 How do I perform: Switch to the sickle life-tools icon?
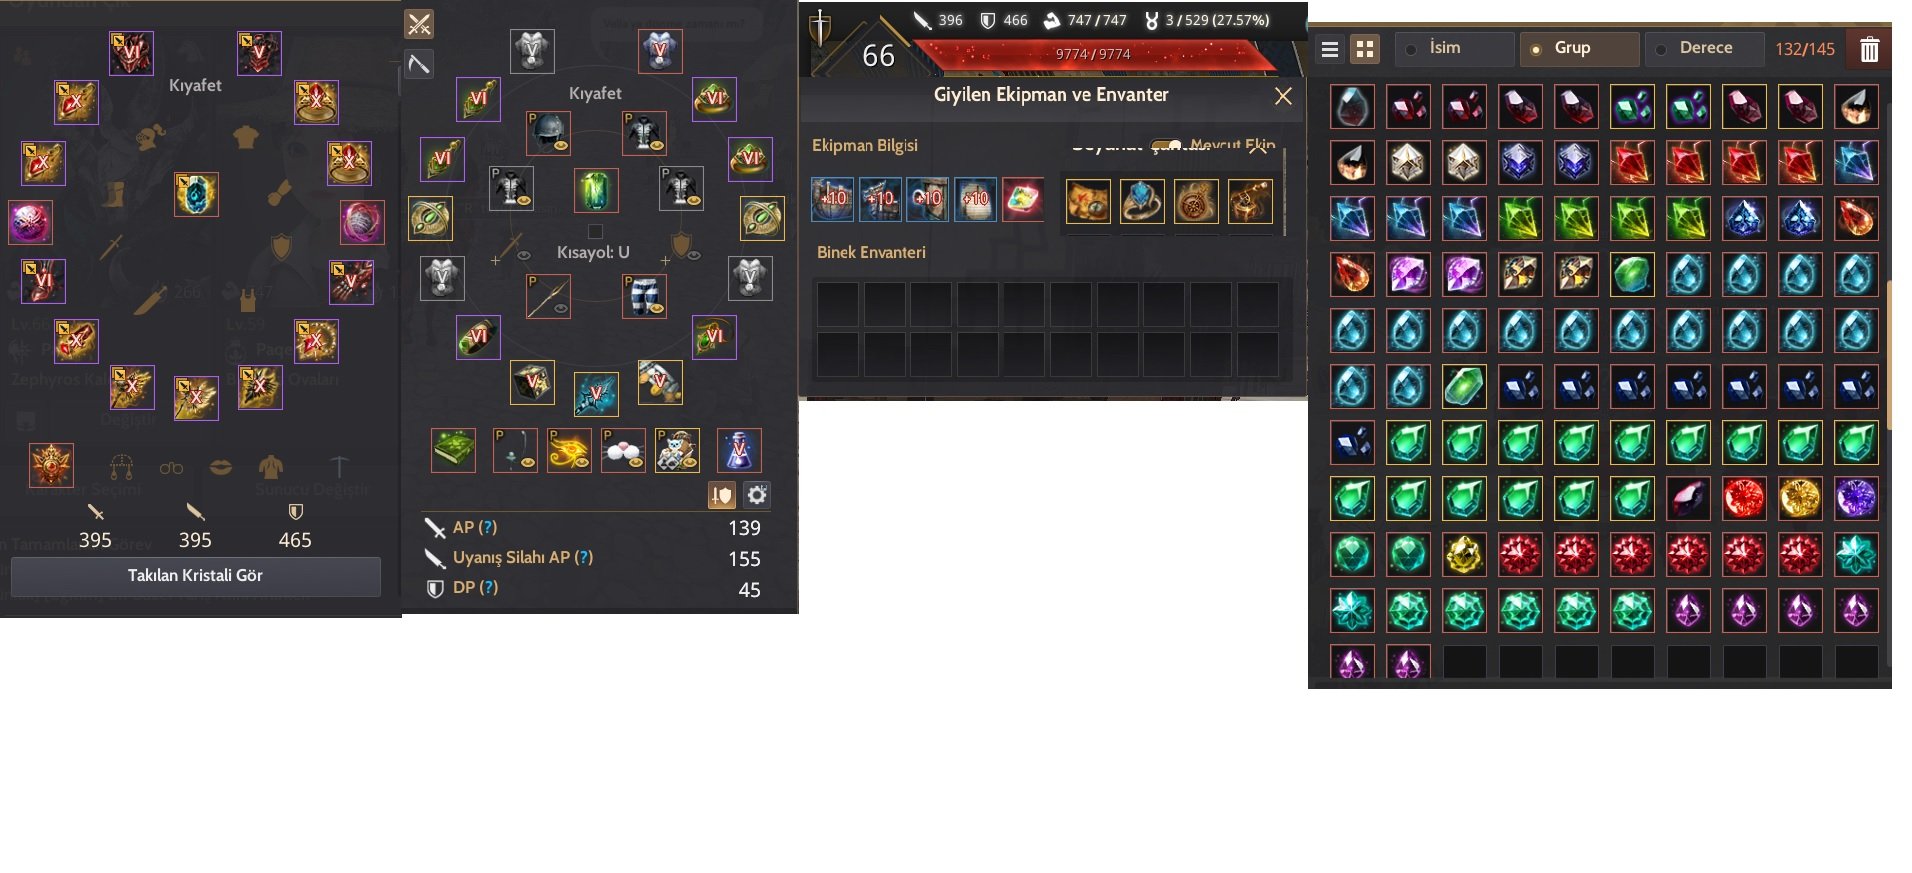[419, 64]
